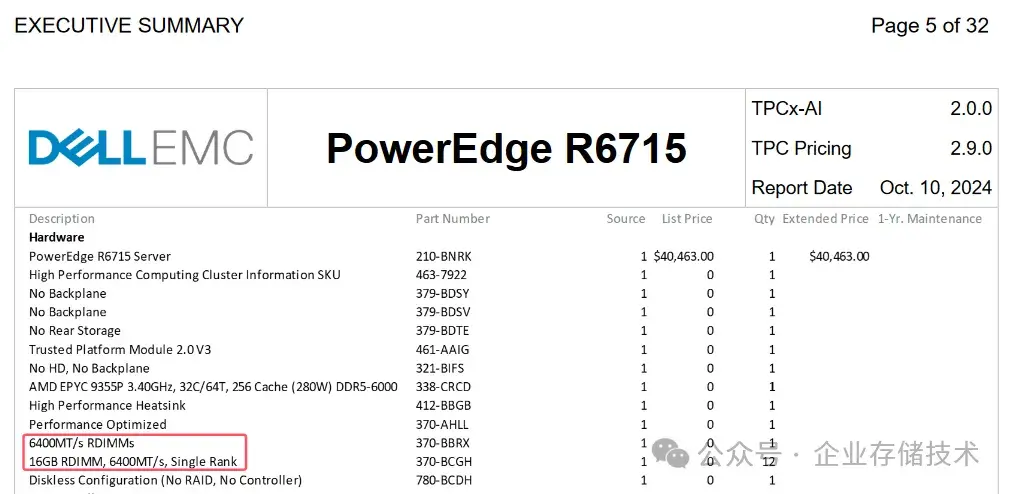Click the Part Number column header
This screenshot has height=494, width=1011.
coord(453,219)
